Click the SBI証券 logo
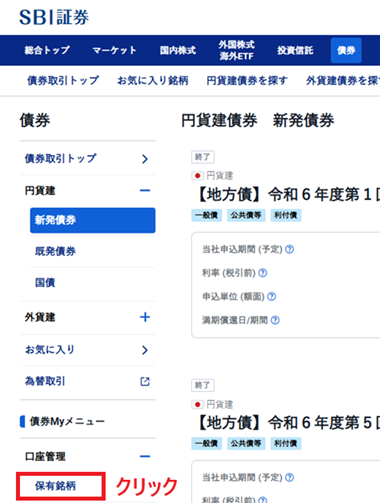 pyautogui.click(x=54, y=17)
